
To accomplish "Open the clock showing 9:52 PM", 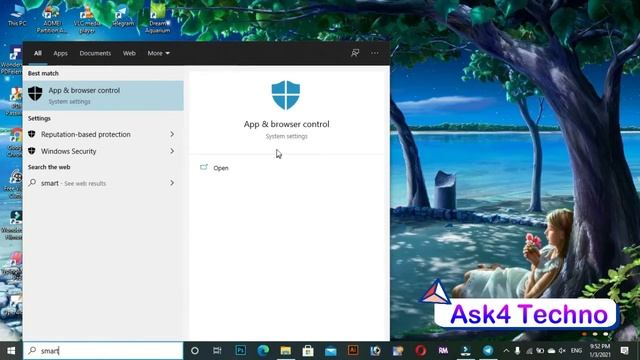I will [600, 351].
